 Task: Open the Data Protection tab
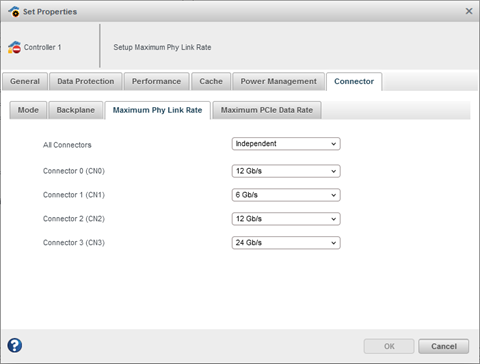click(x=86, y=81)
